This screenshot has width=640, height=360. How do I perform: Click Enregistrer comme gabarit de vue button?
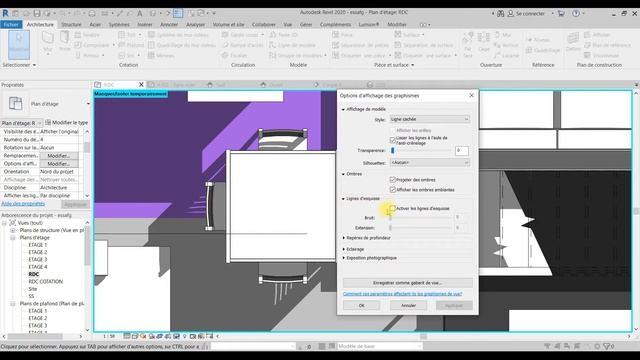pos(407,283)
